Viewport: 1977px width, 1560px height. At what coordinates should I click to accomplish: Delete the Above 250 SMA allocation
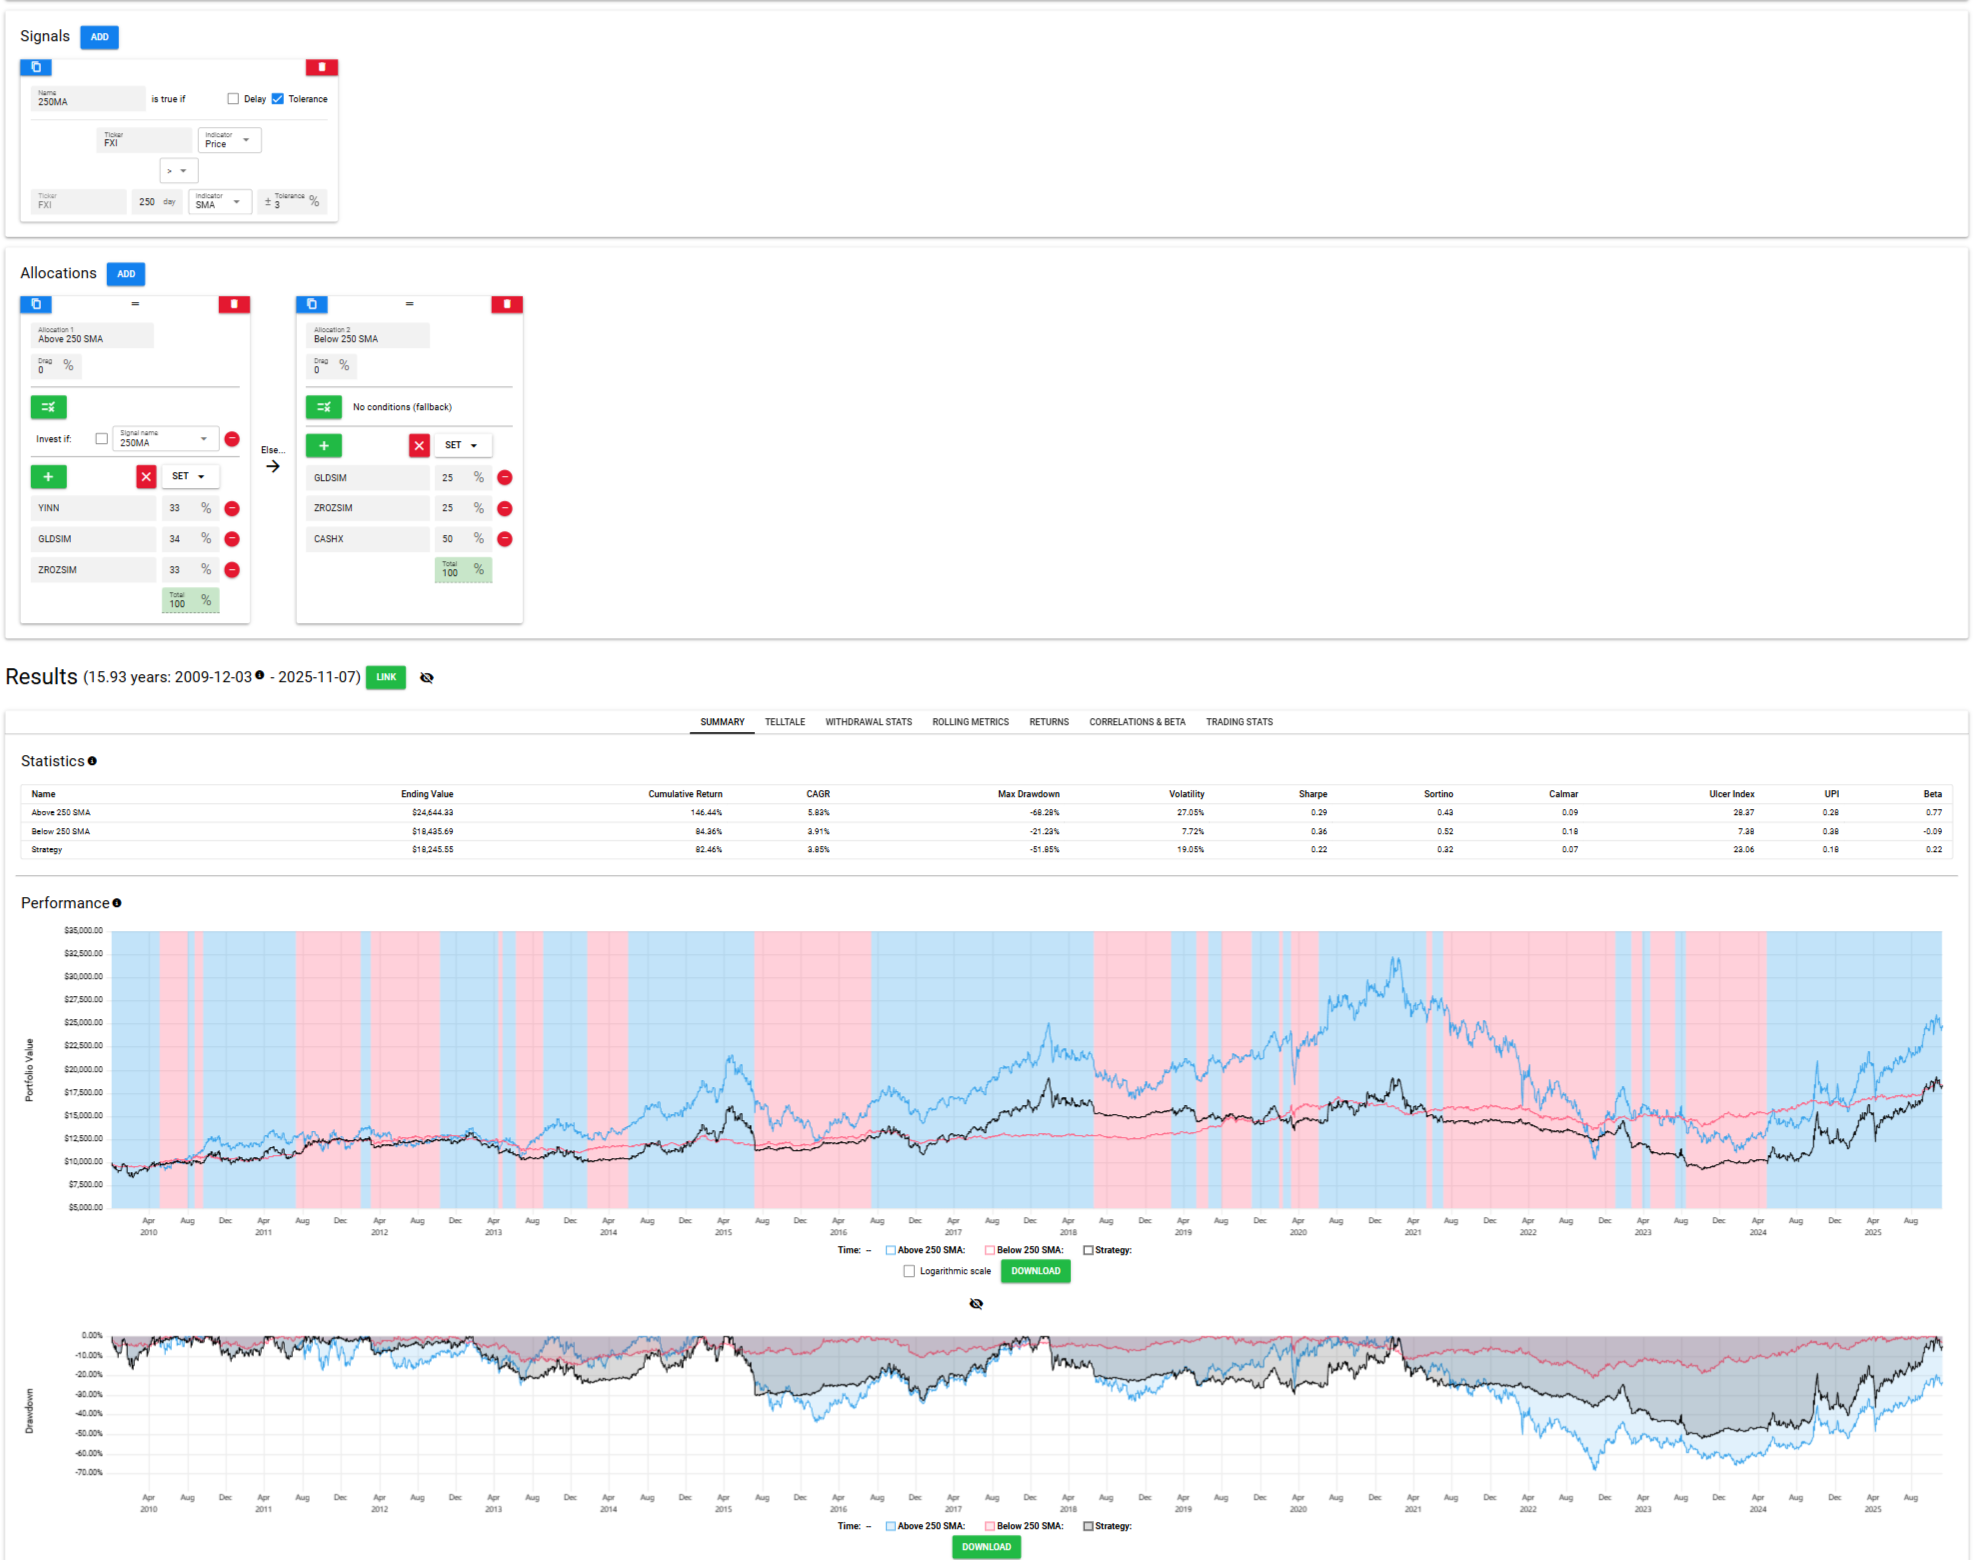(x=234, y=304)
